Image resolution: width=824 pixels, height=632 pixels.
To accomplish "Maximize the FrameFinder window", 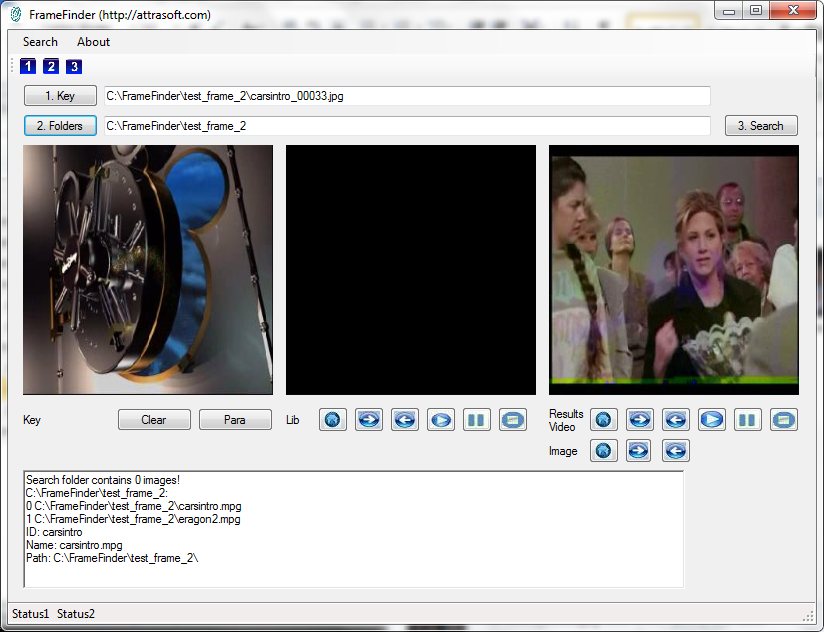I will (756, 11).
